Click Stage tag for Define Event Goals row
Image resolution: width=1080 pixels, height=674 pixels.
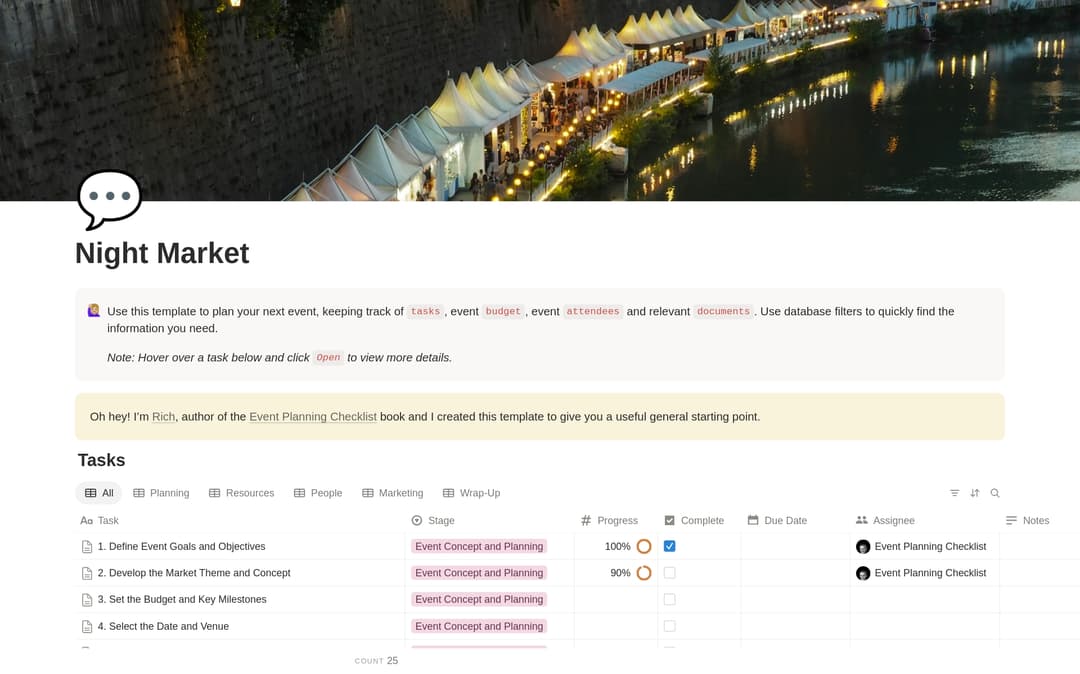tap(479, 547)
